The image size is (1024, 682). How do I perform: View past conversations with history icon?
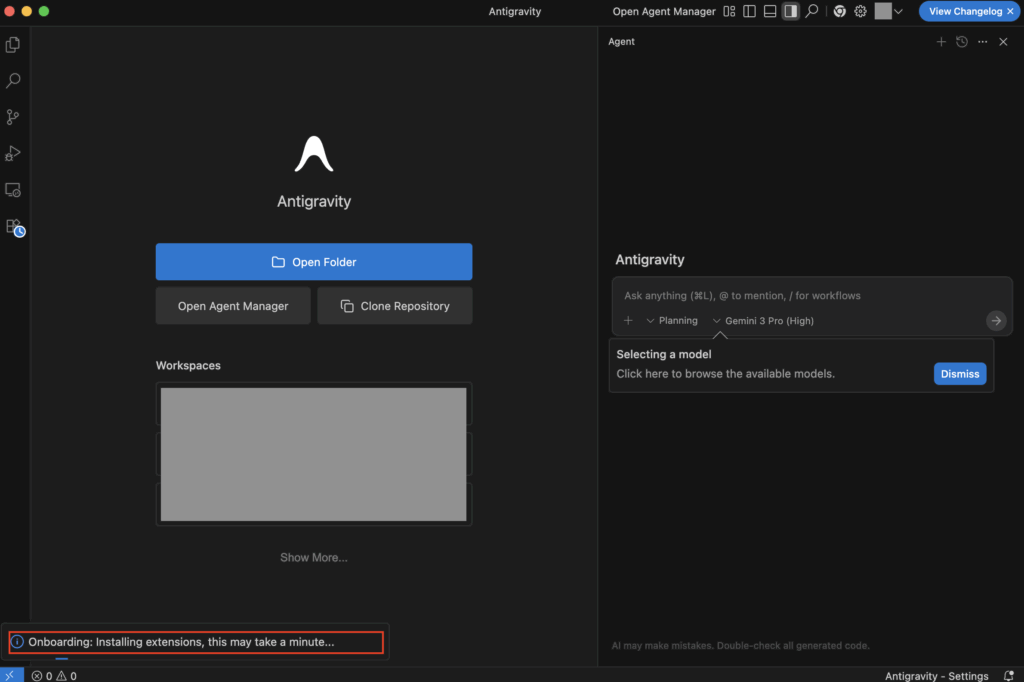(961, 42)
